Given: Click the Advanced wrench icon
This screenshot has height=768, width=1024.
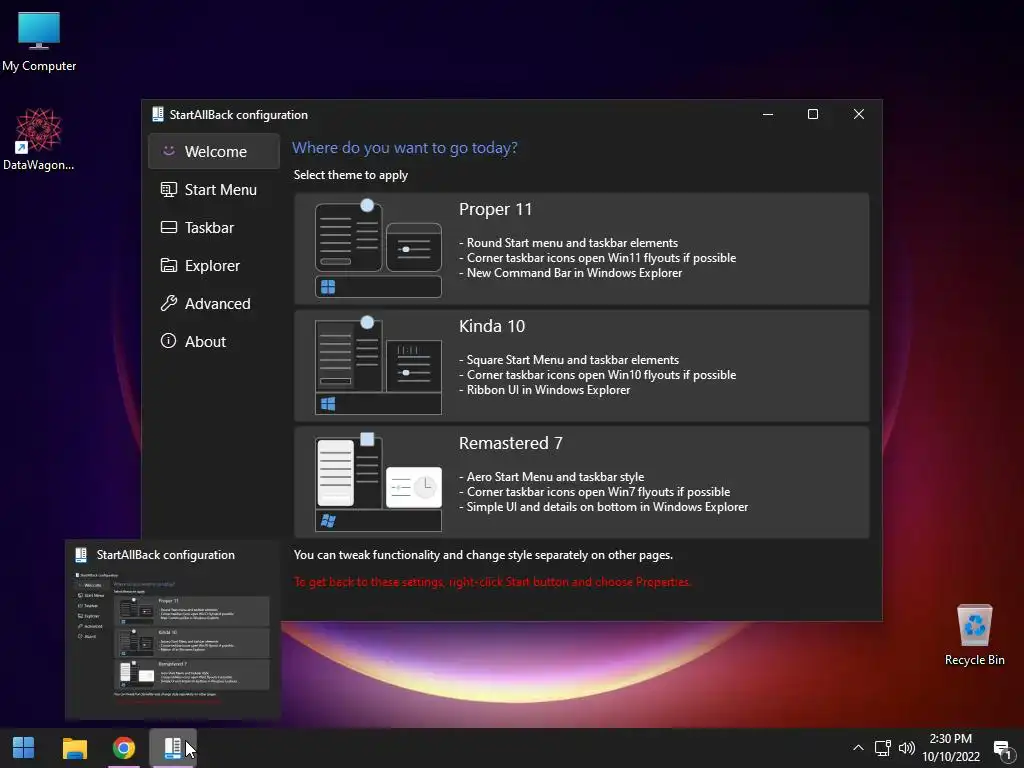Looking at the screenshot, I should point(168,303).
